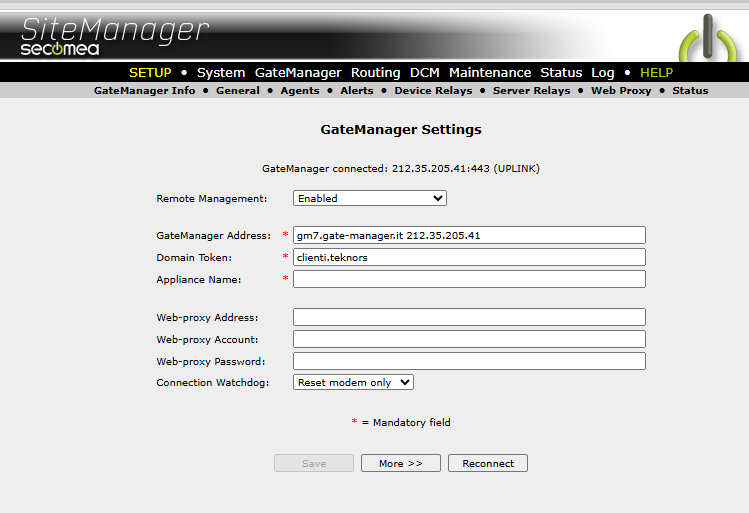Viewport: 749px width, 513px height.
Task: Click the Remote Management label
Action: coord(212,198)
